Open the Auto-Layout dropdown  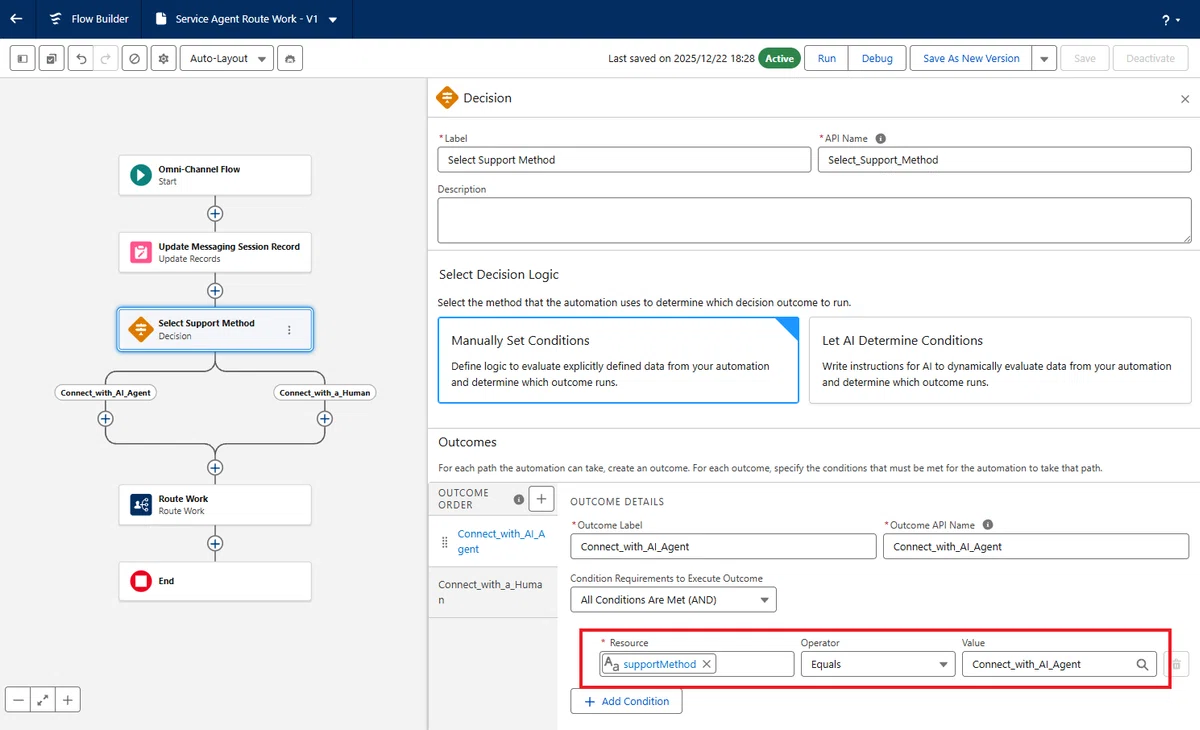[227, 58]
